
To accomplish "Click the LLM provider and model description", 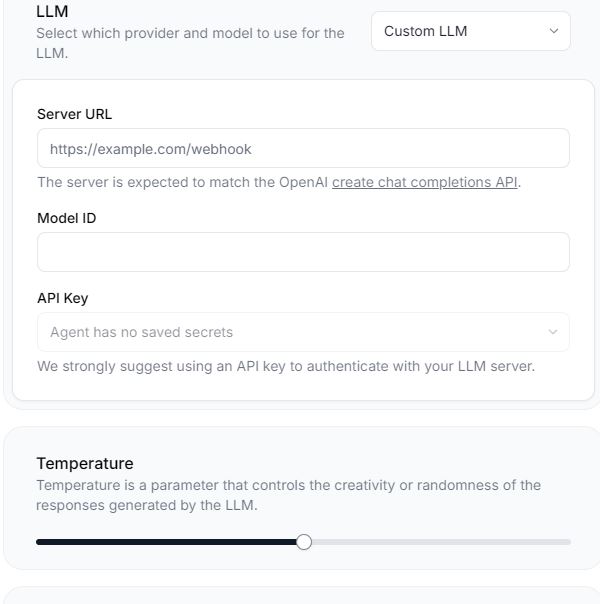I will click(190, 42).
